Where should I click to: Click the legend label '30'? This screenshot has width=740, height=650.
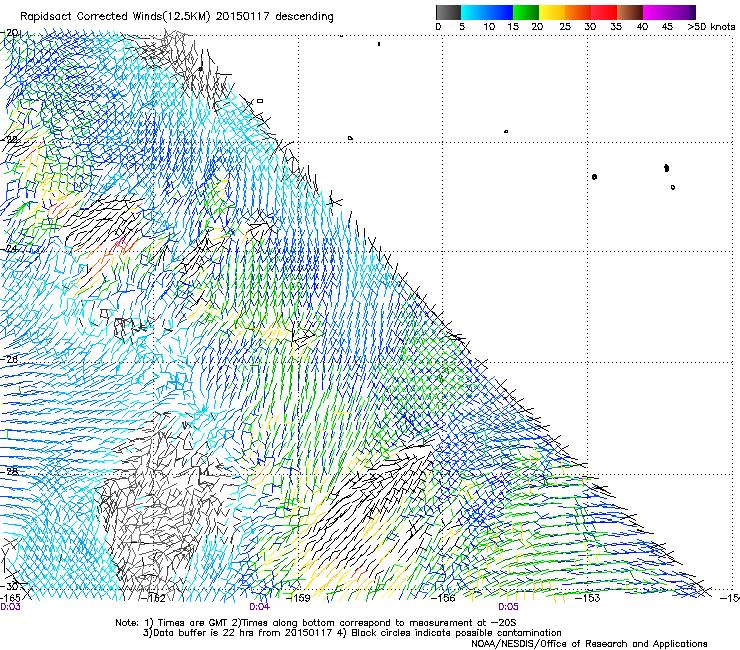click(590, 27)
